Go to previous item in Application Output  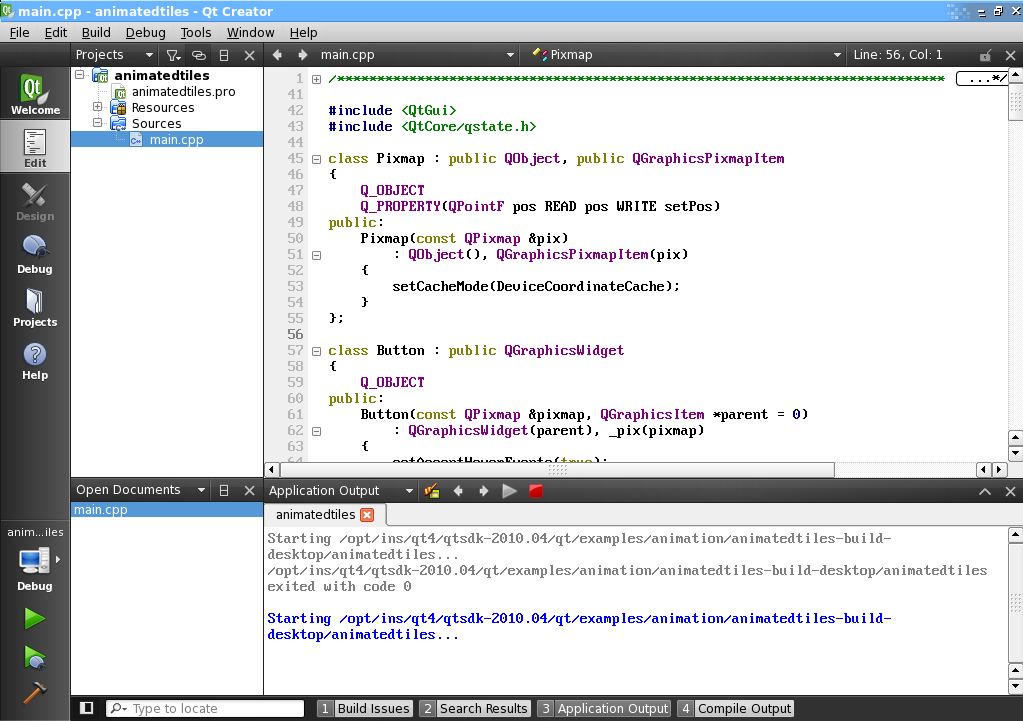click(x=458, y=491)
